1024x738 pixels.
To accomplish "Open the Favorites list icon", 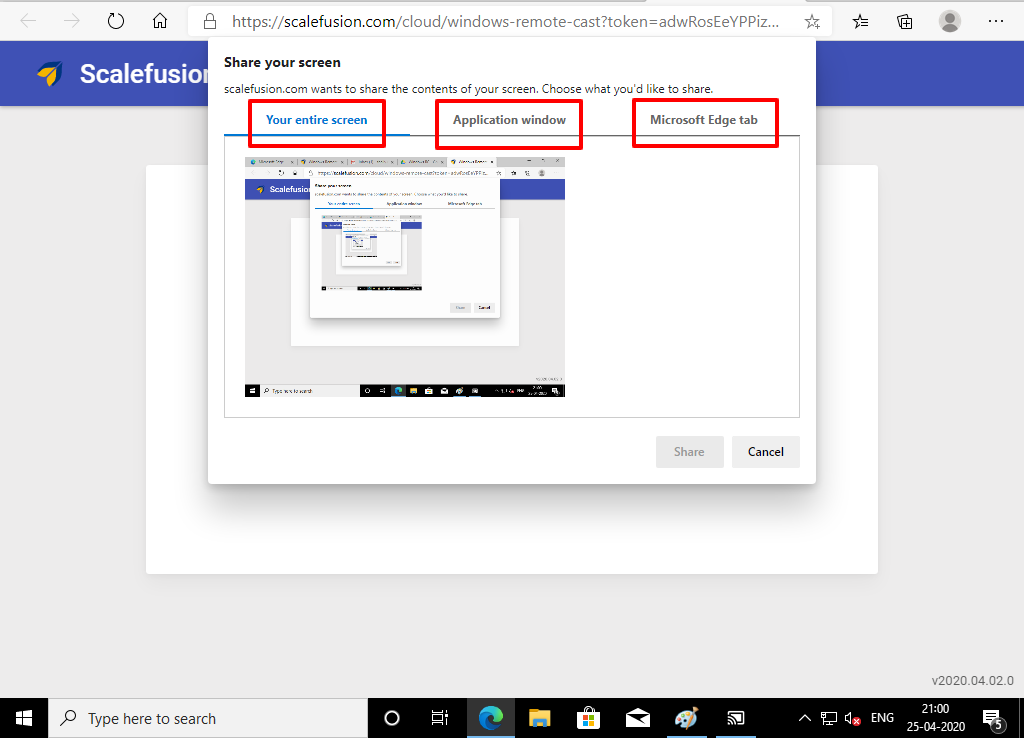I will [861, 22].
